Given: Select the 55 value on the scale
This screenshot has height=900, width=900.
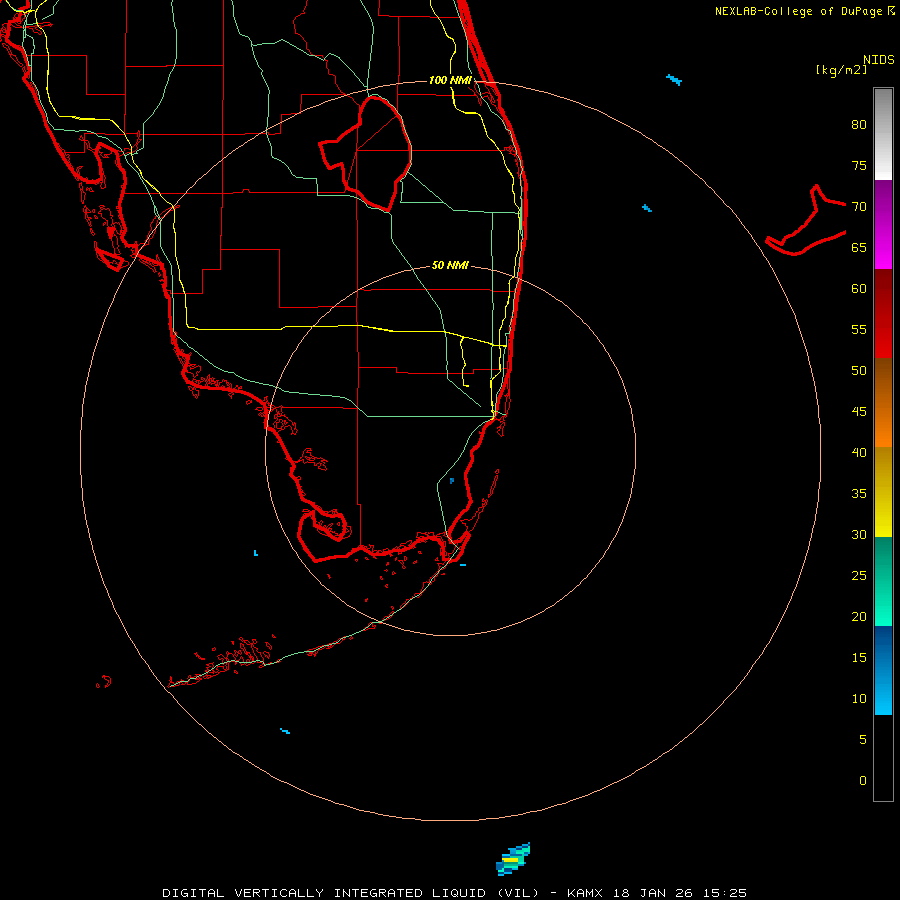Looking at the screenshot, I should [x=859, y=329].
